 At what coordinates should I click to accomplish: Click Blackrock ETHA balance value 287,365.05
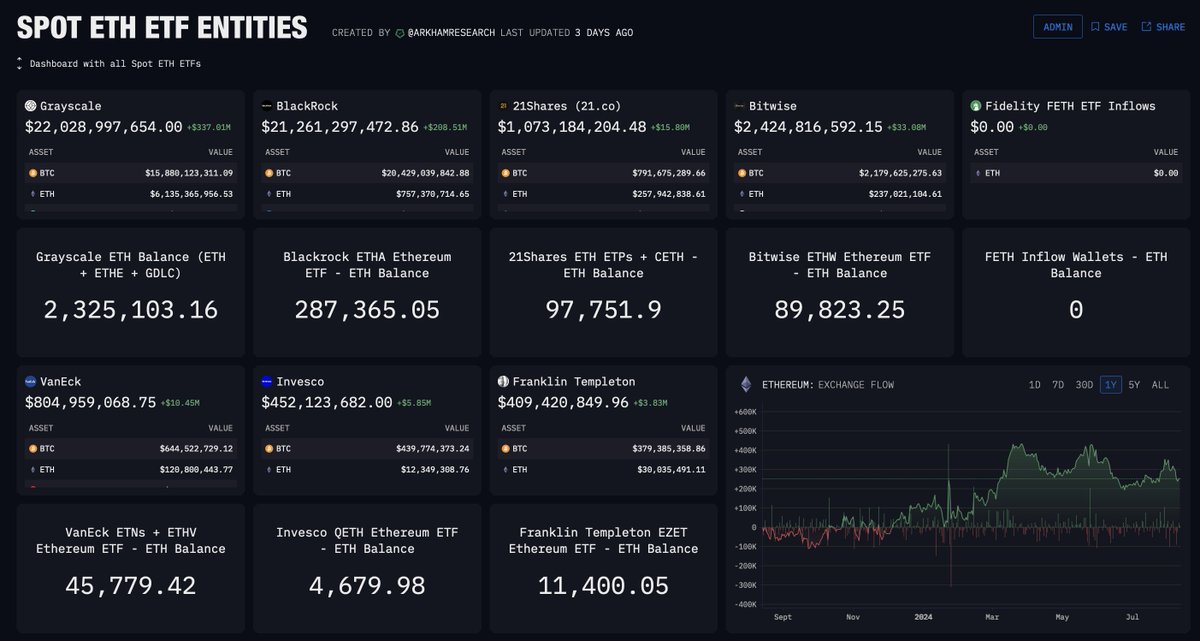[367, 310]
